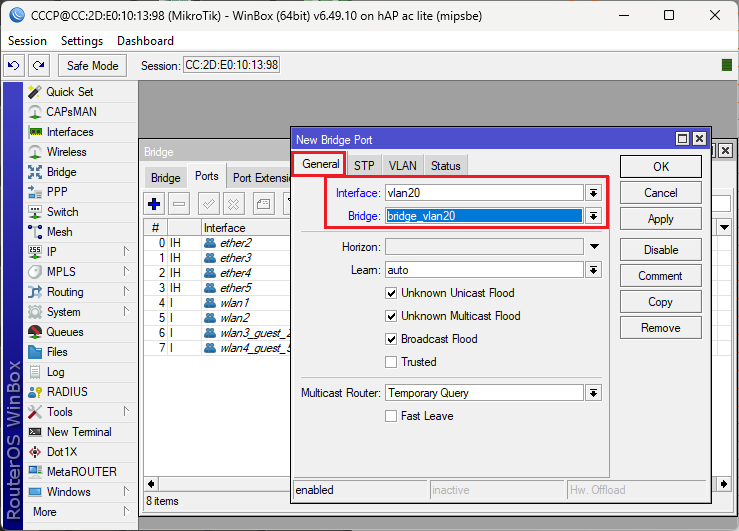Viewport: 739px width, 531px height.
Task: Click the comment icon in Bridge toolbar
Action: (263, 204)
